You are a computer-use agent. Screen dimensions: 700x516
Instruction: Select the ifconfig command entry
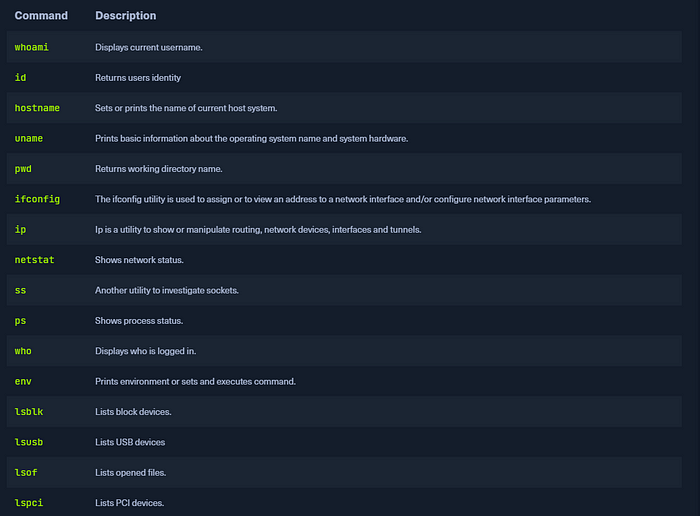click(37, 199)
